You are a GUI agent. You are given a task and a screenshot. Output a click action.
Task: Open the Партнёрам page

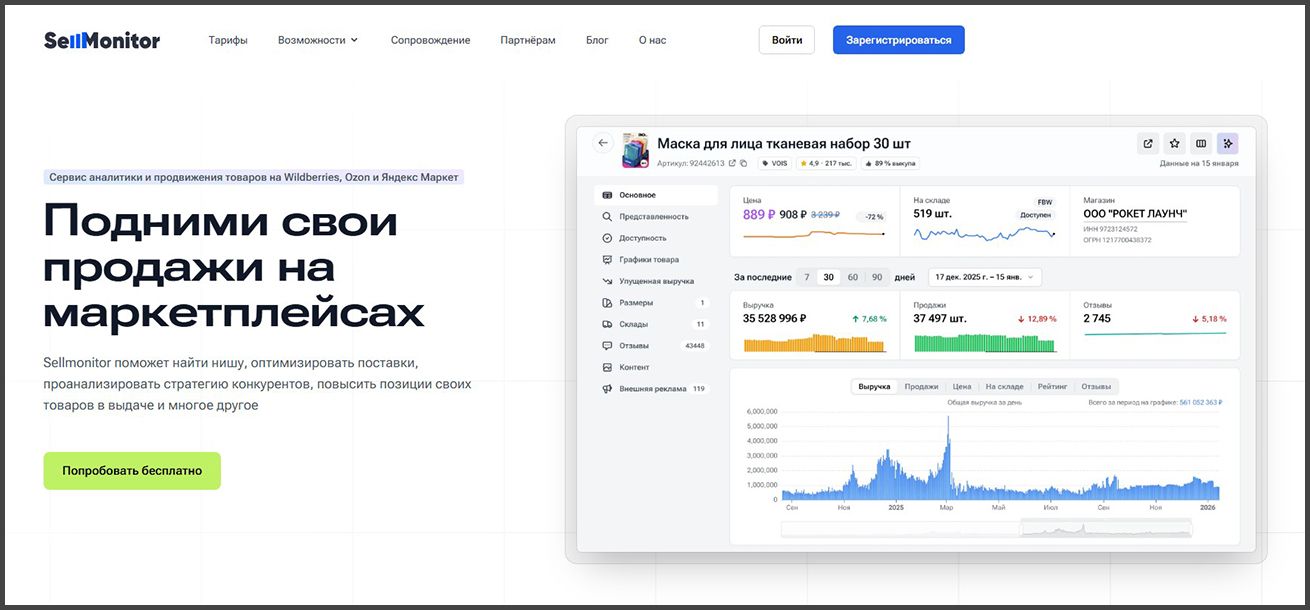click(528, 40)
